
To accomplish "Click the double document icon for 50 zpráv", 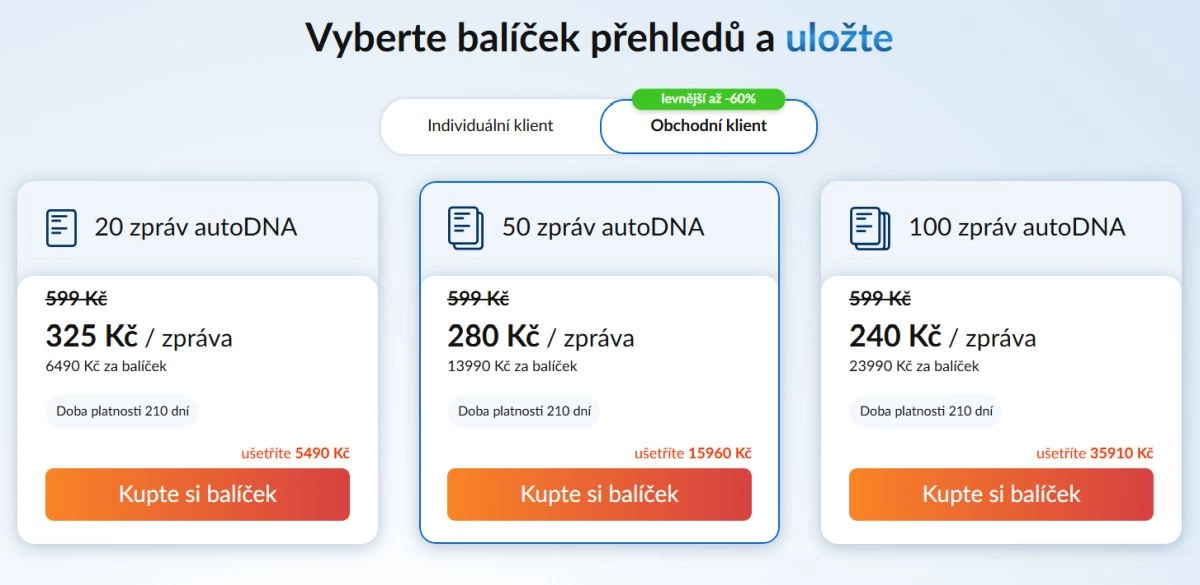I will tap(465, 227).
